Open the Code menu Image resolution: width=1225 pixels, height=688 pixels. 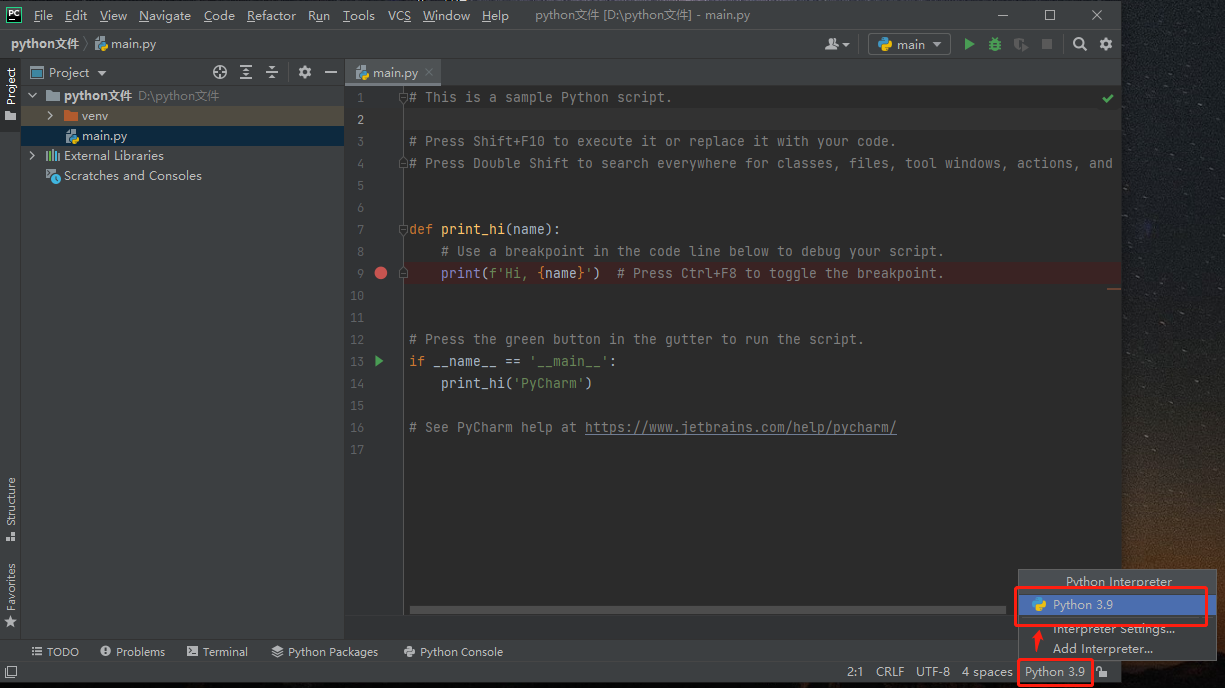point(219,15)
